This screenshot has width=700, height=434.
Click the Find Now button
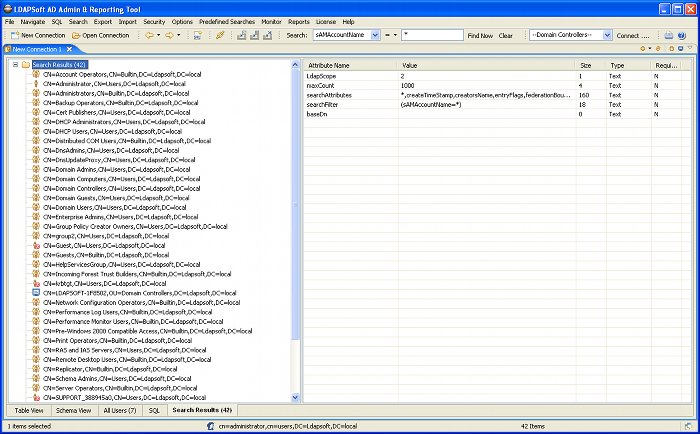pos(480,35)
